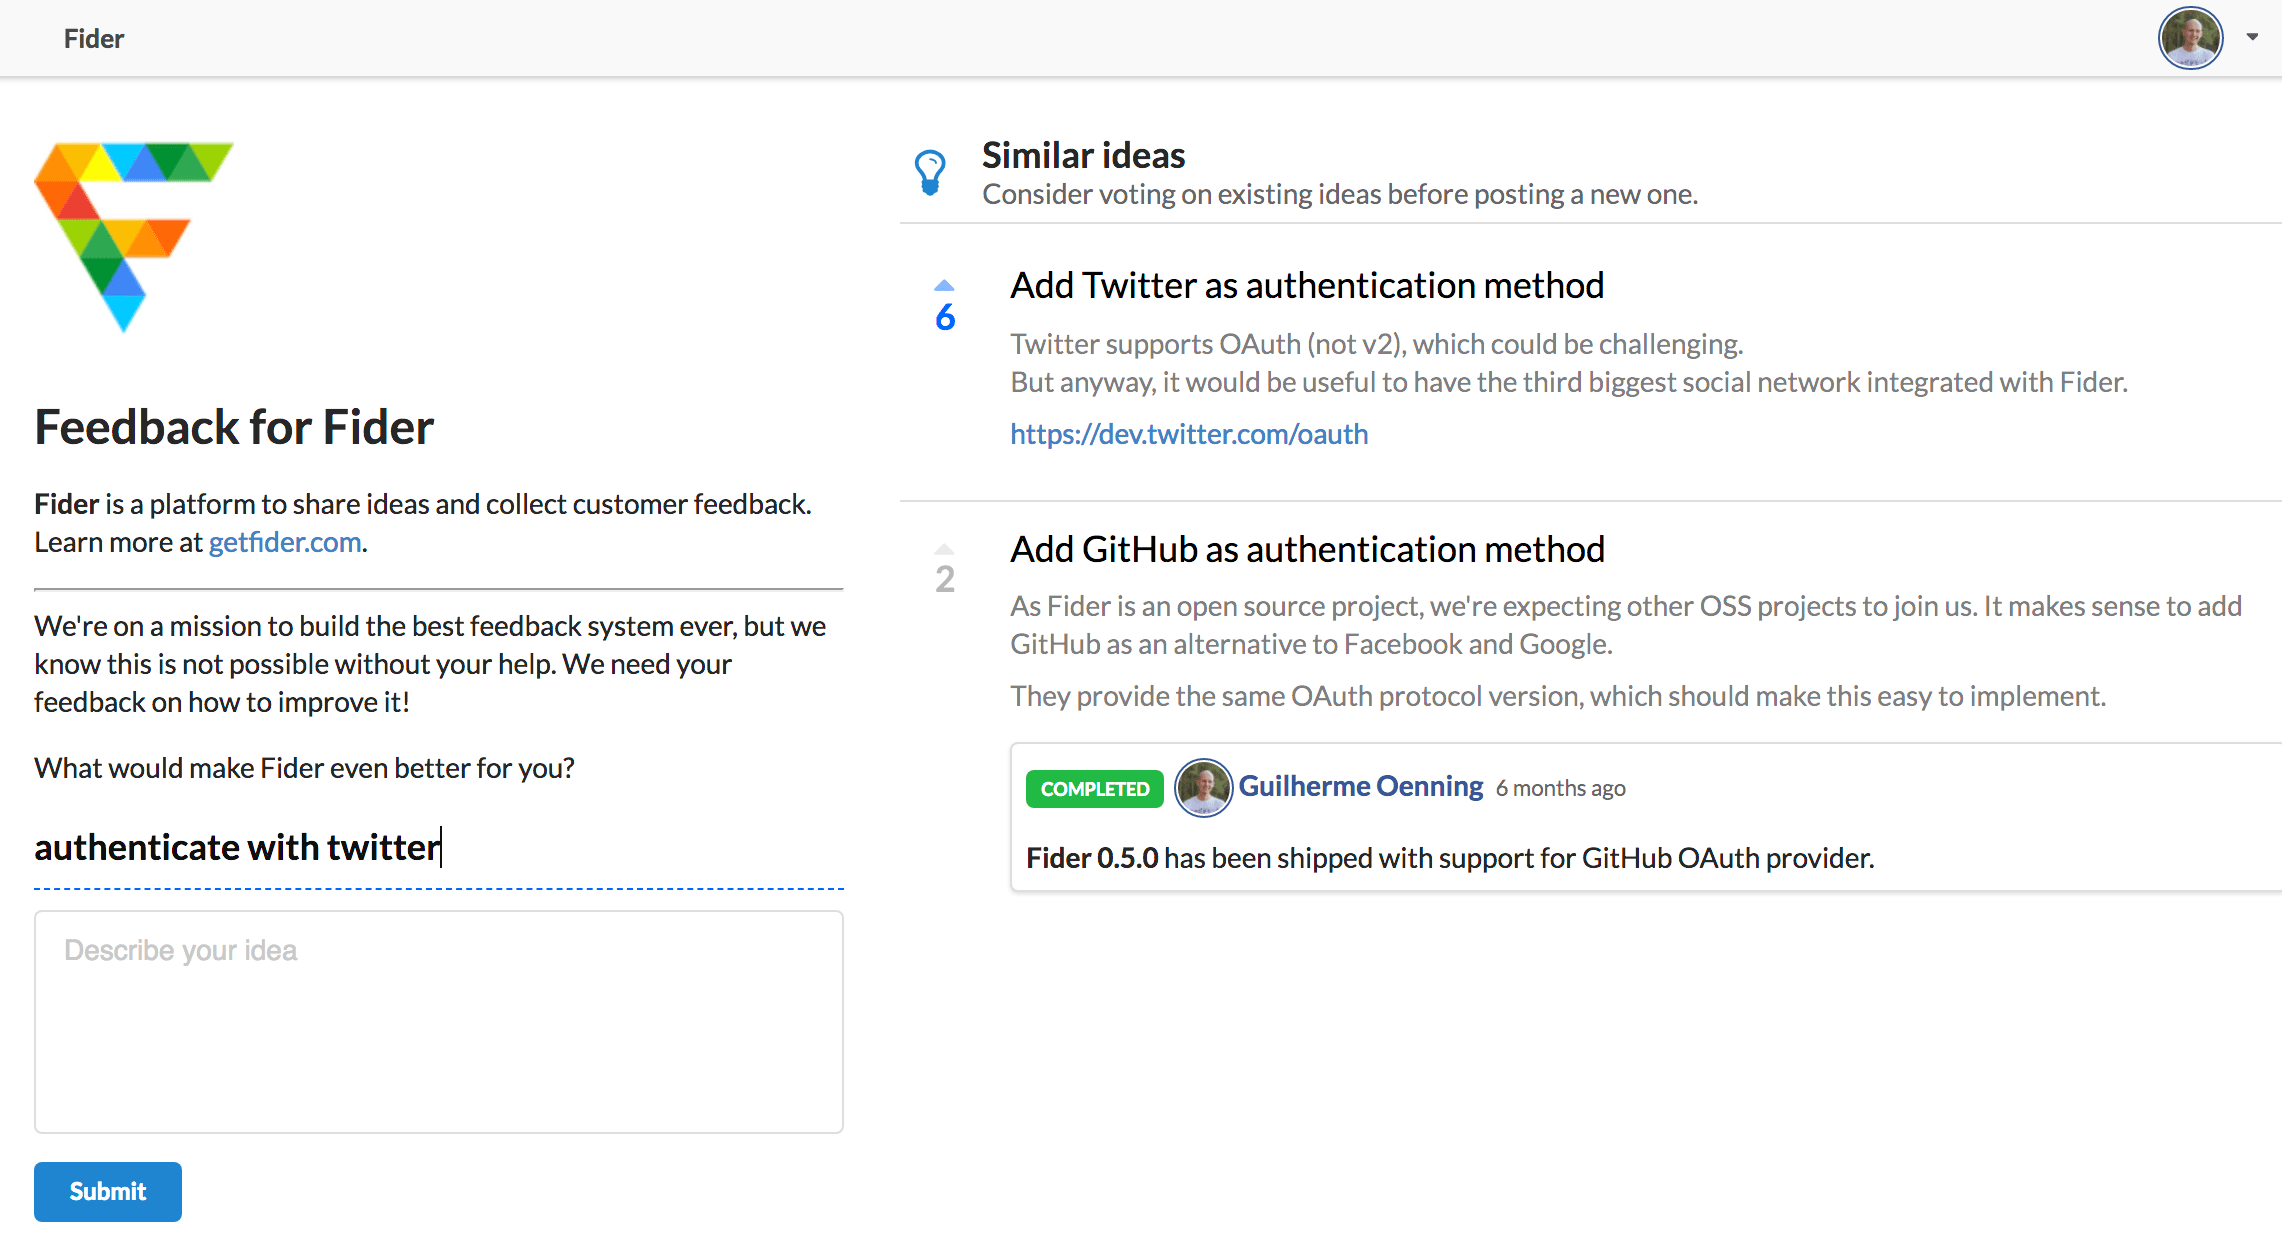Viewport: 2282px width, 1260px height.
Task: Click Guilherme Oenning's avatar in response
Action: [1203, 788]
